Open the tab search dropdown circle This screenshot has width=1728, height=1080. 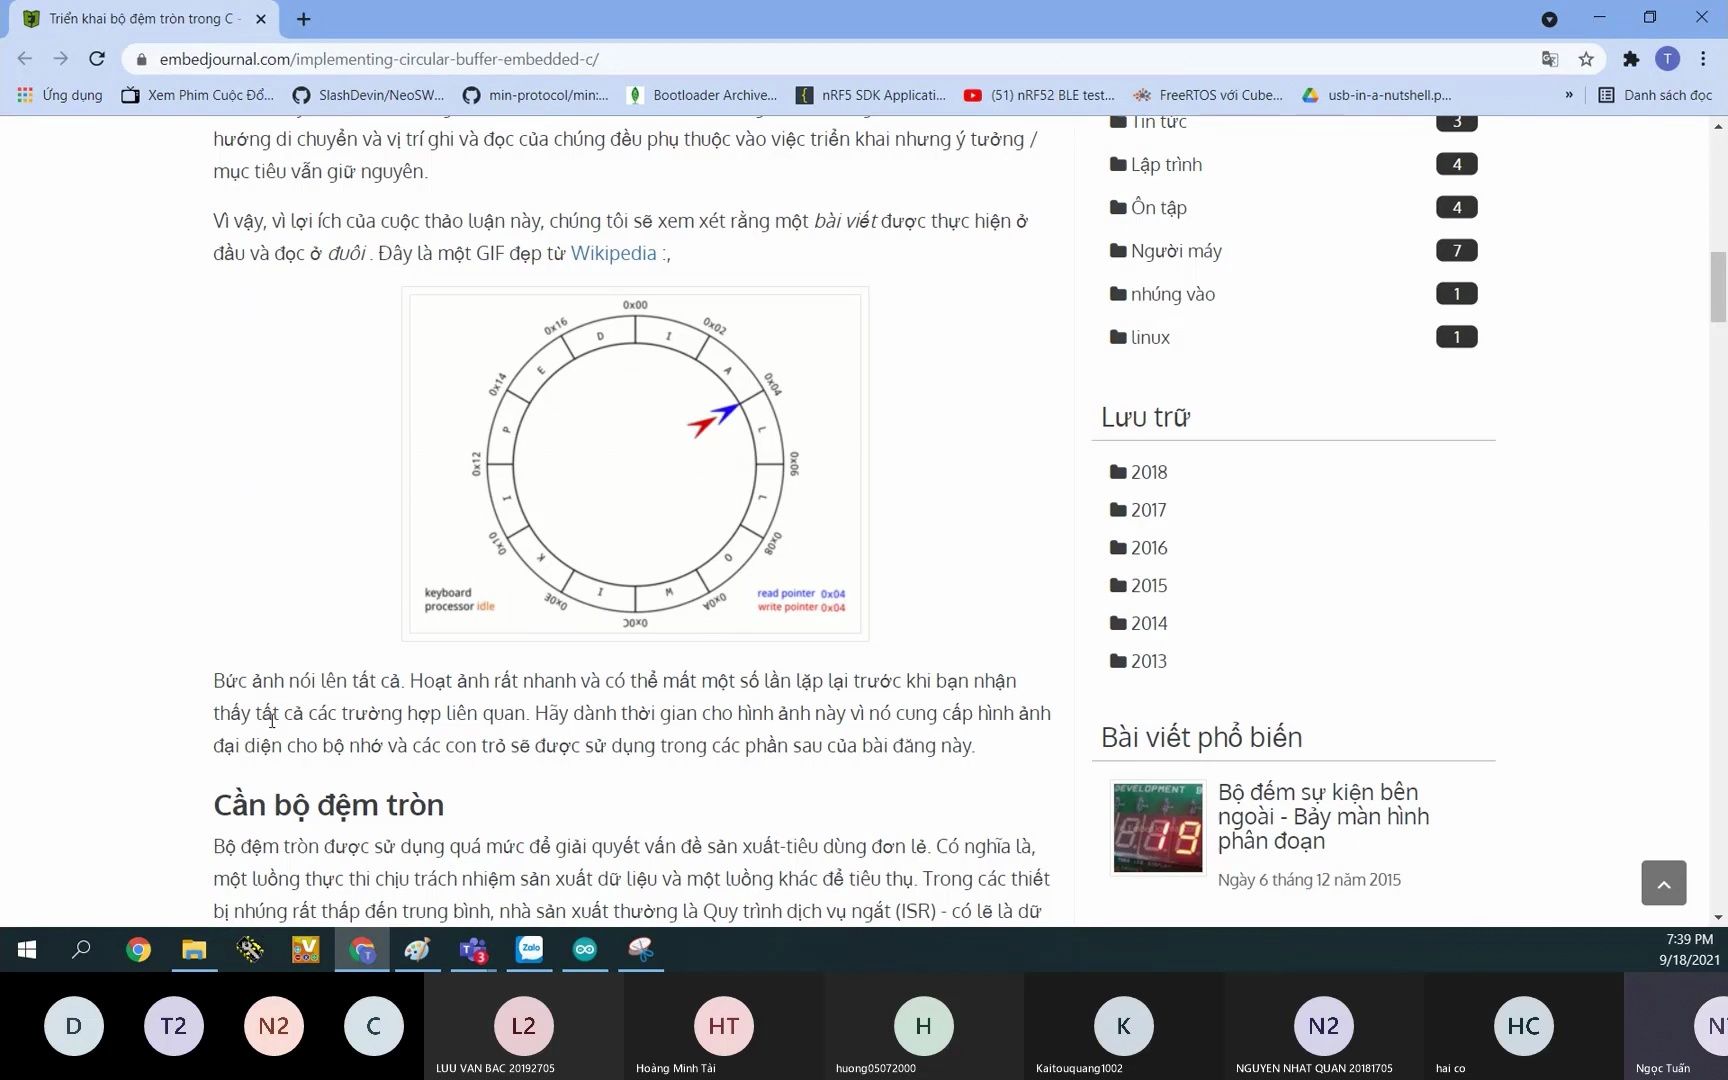tap(1549, 19)
